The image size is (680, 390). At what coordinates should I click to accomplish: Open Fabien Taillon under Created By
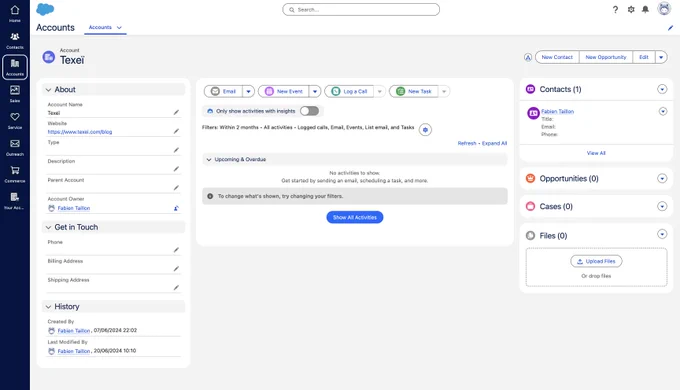pos(74,331)
